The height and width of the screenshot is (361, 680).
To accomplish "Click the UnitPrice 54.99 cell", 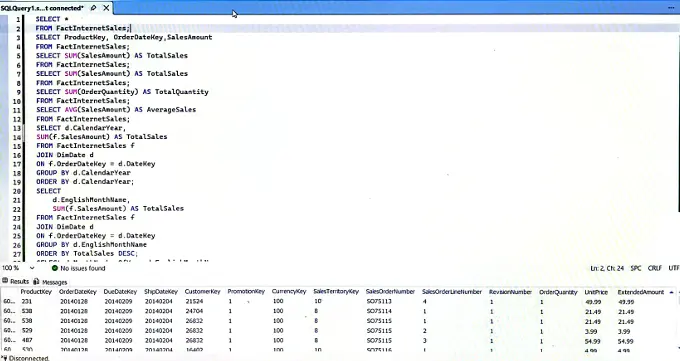I will 592,341.
